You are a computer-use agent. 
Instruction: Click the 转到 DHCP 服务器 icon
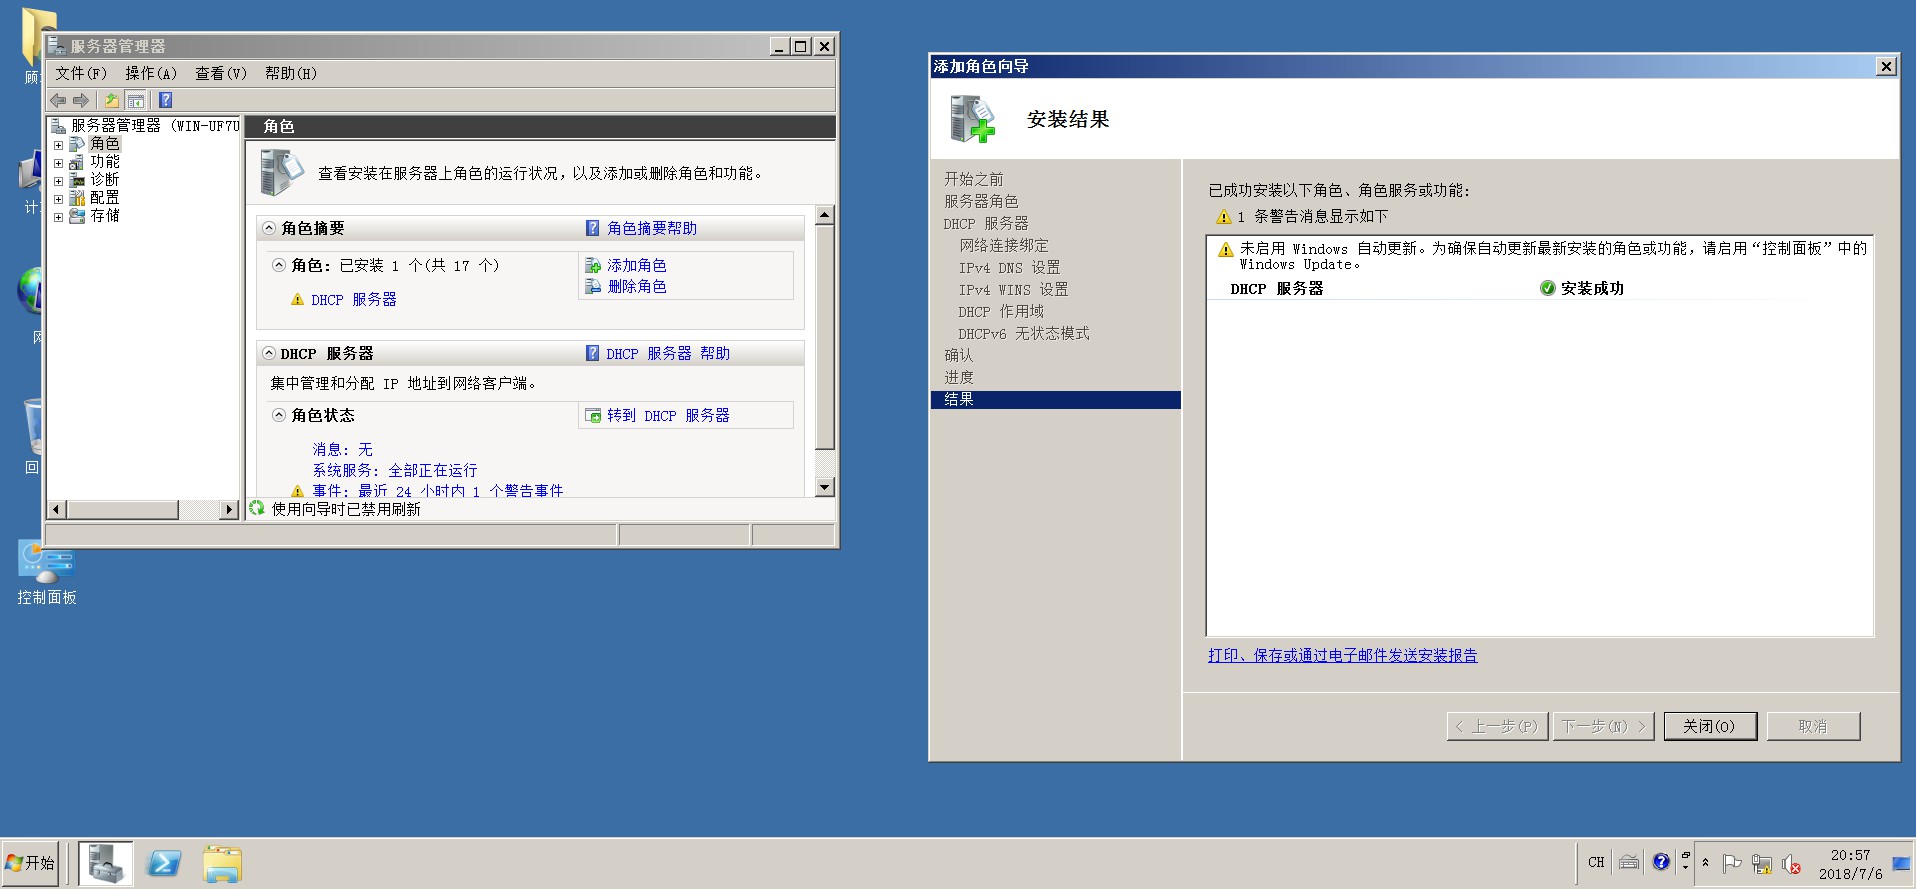(593, 416)
